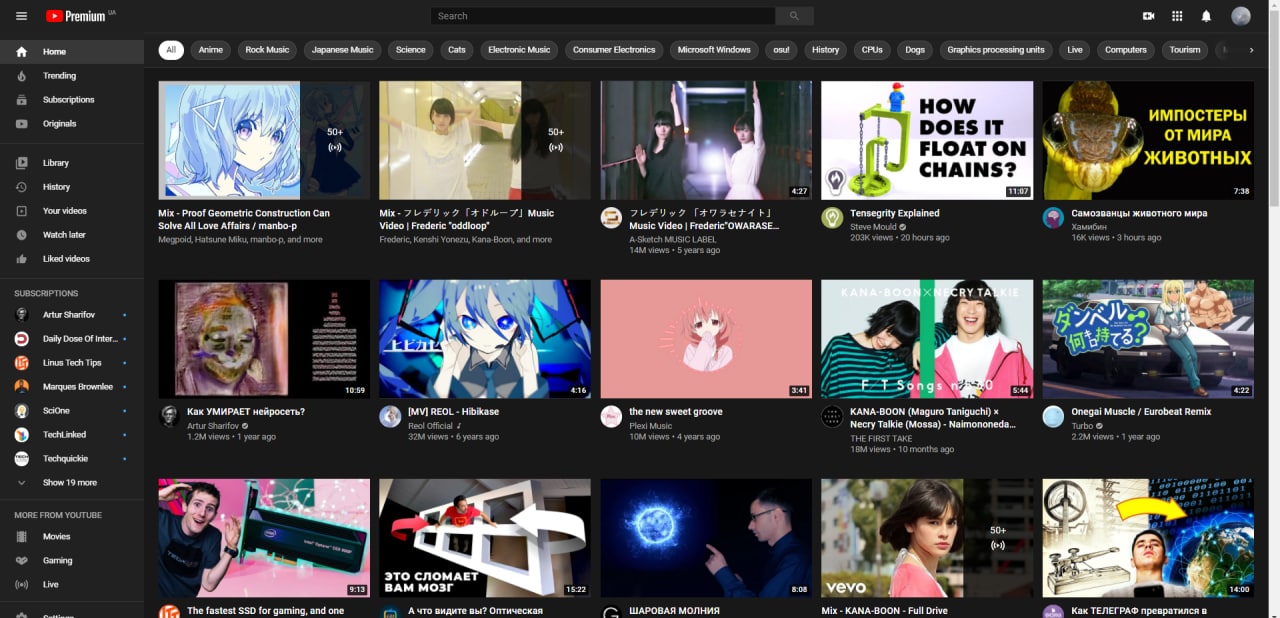Select the Consumer Electronics filter chip
This screenshot has height=618, width=1280.
point(614,50)
